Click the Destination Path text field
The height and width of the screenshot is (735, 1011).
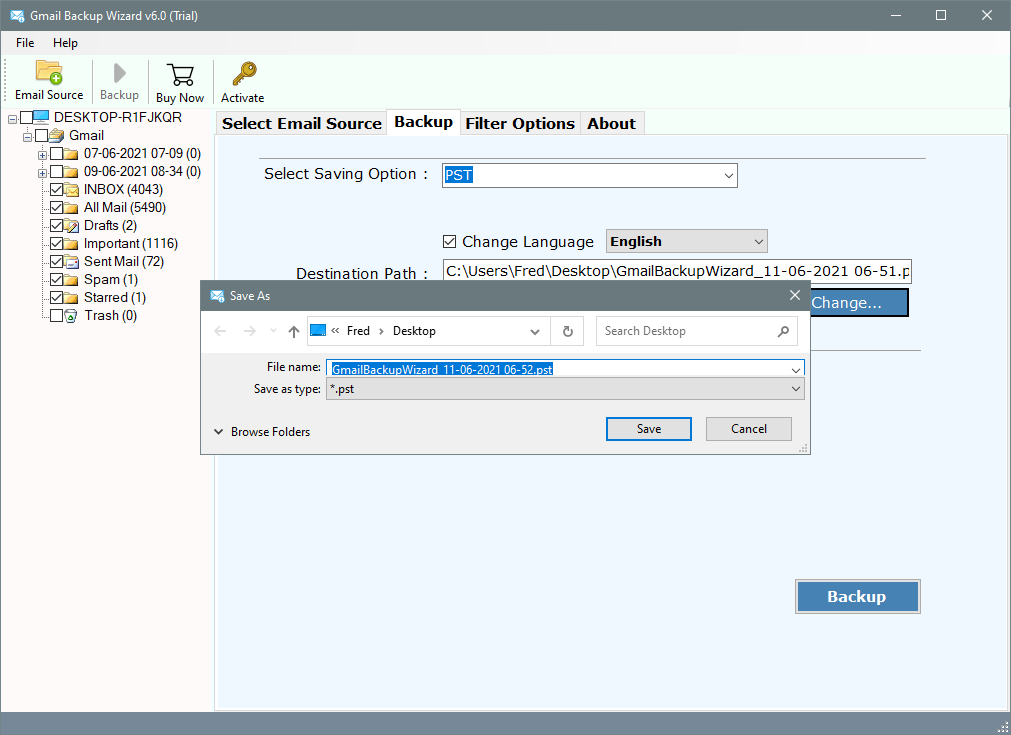click(677, 271)
